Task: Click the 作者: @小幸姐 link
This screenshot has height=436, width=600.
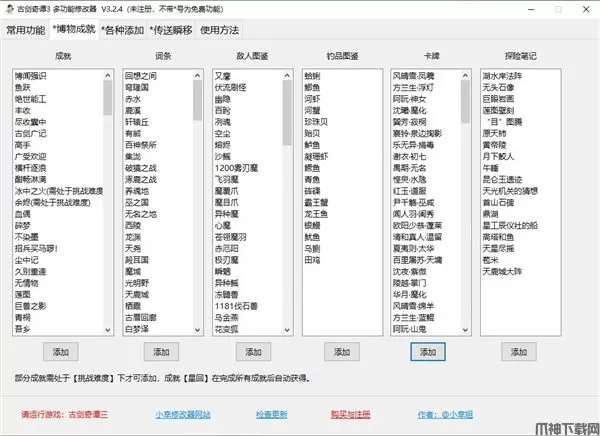Action: click(x=445, y=415)
